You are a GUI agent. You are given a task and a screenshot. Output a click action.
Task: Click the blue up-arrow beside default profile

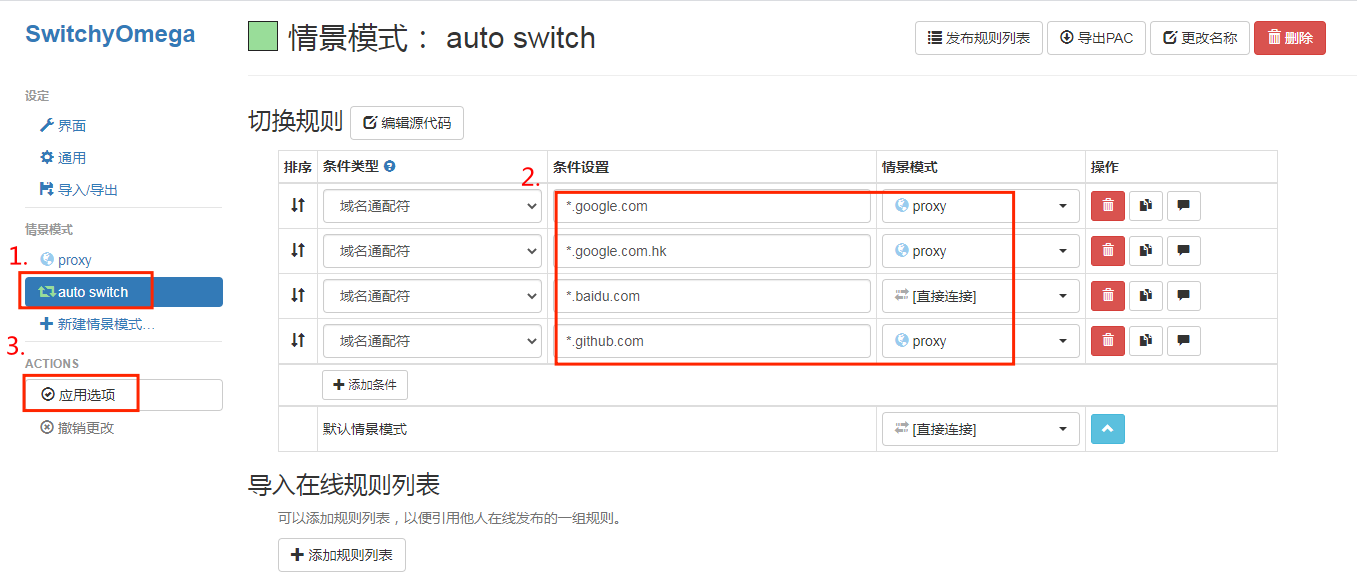click(x=1108, y=429)
